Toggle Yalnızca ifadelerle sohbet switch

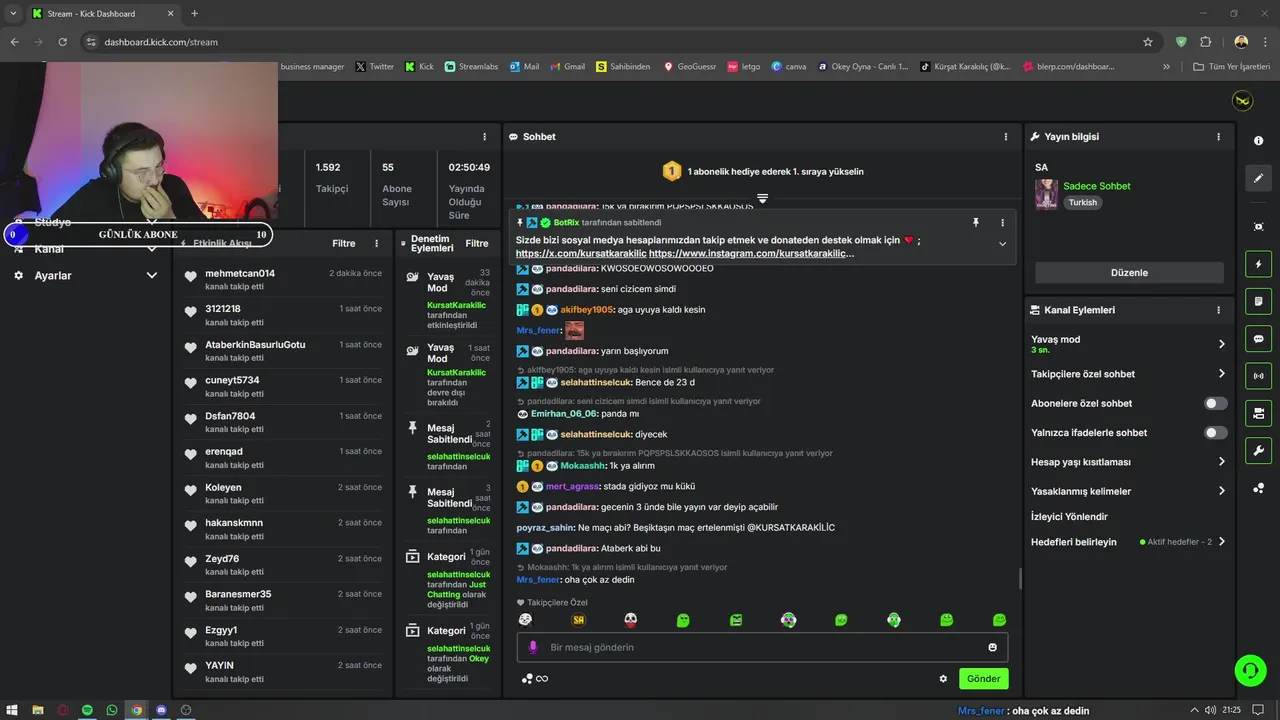tap(1216, 433)
